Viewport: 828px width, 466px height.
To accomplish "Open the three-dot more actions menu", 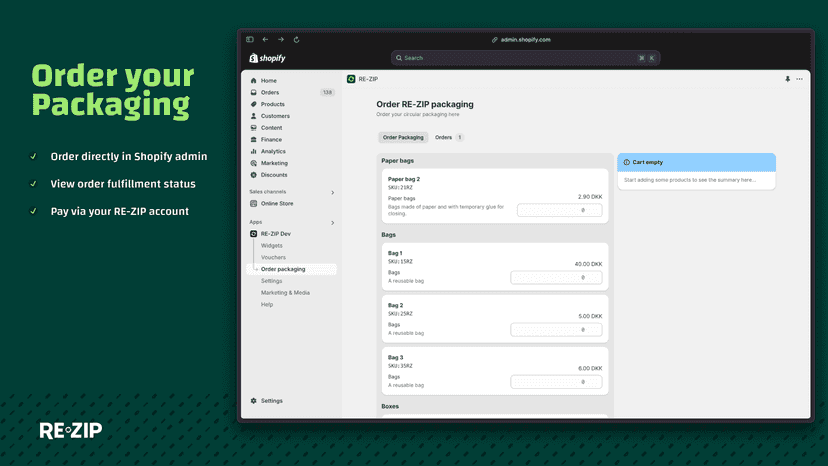I will (x=799, y=79).
